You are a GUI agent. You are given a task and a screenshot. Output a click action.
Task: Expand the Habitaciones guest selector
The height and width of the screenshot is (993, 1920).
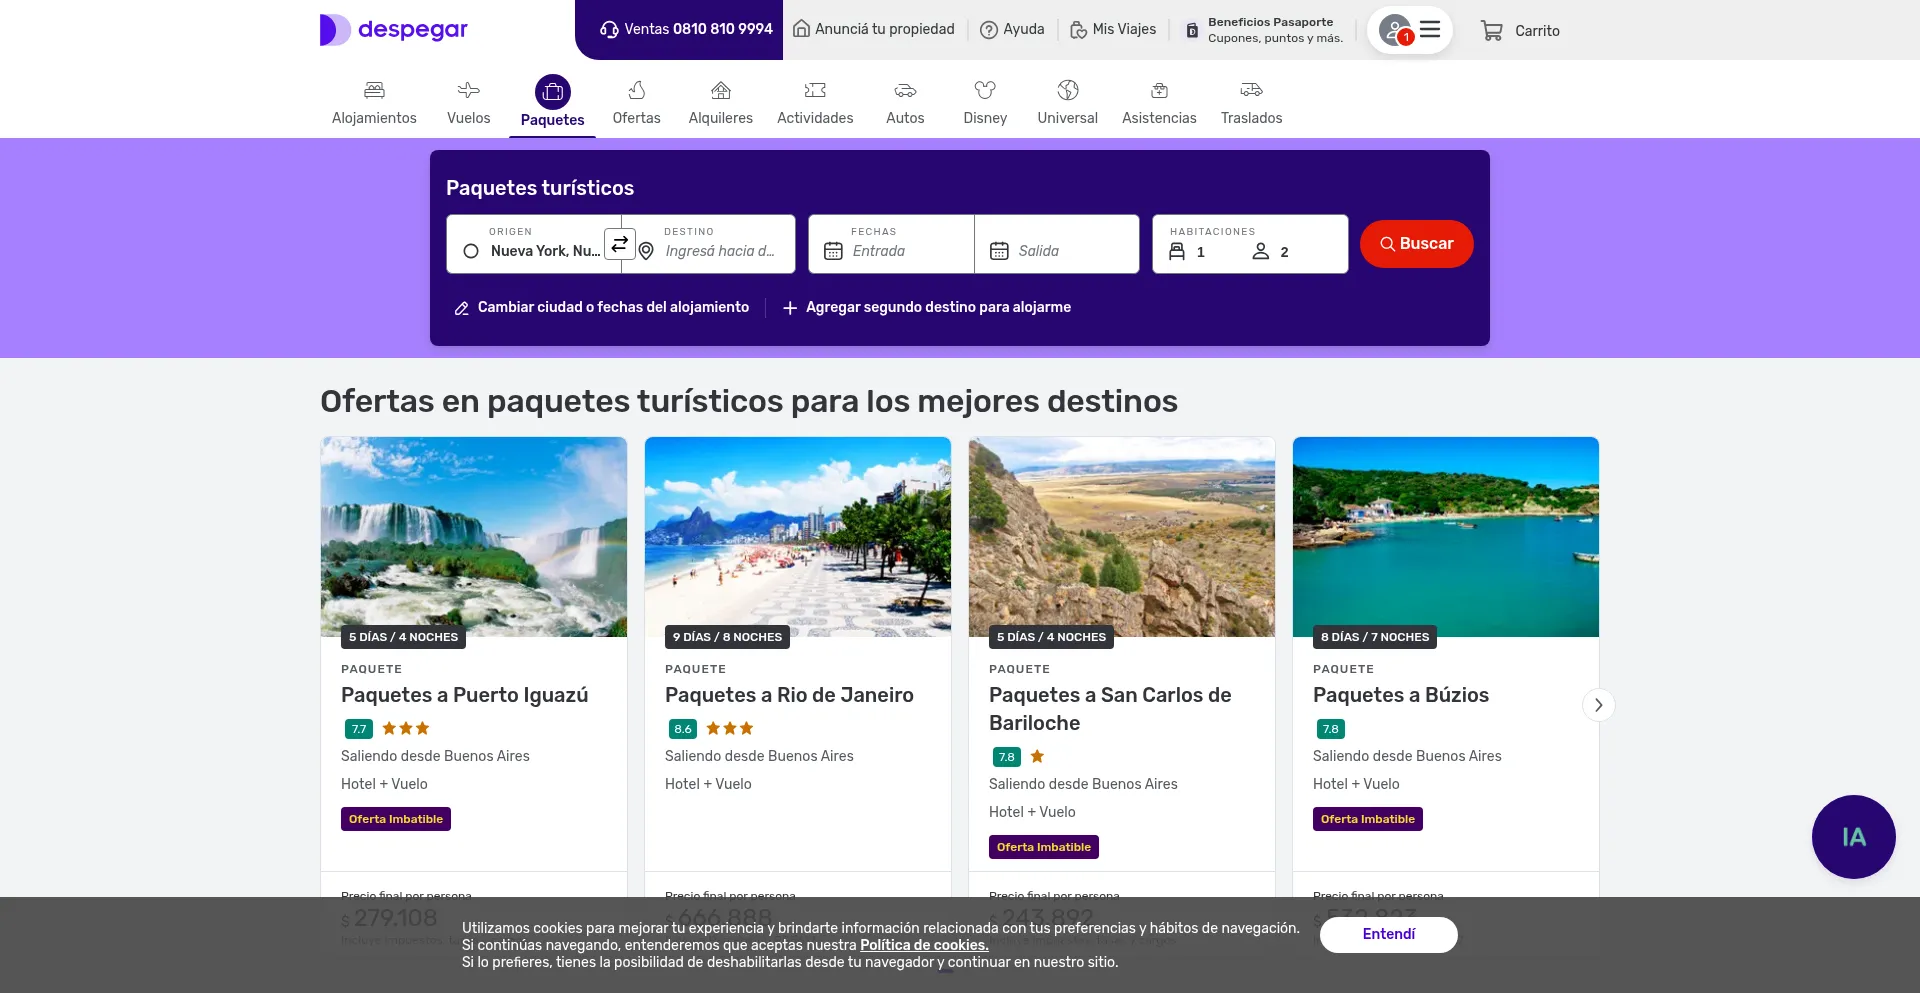[x=1250, y=244]
